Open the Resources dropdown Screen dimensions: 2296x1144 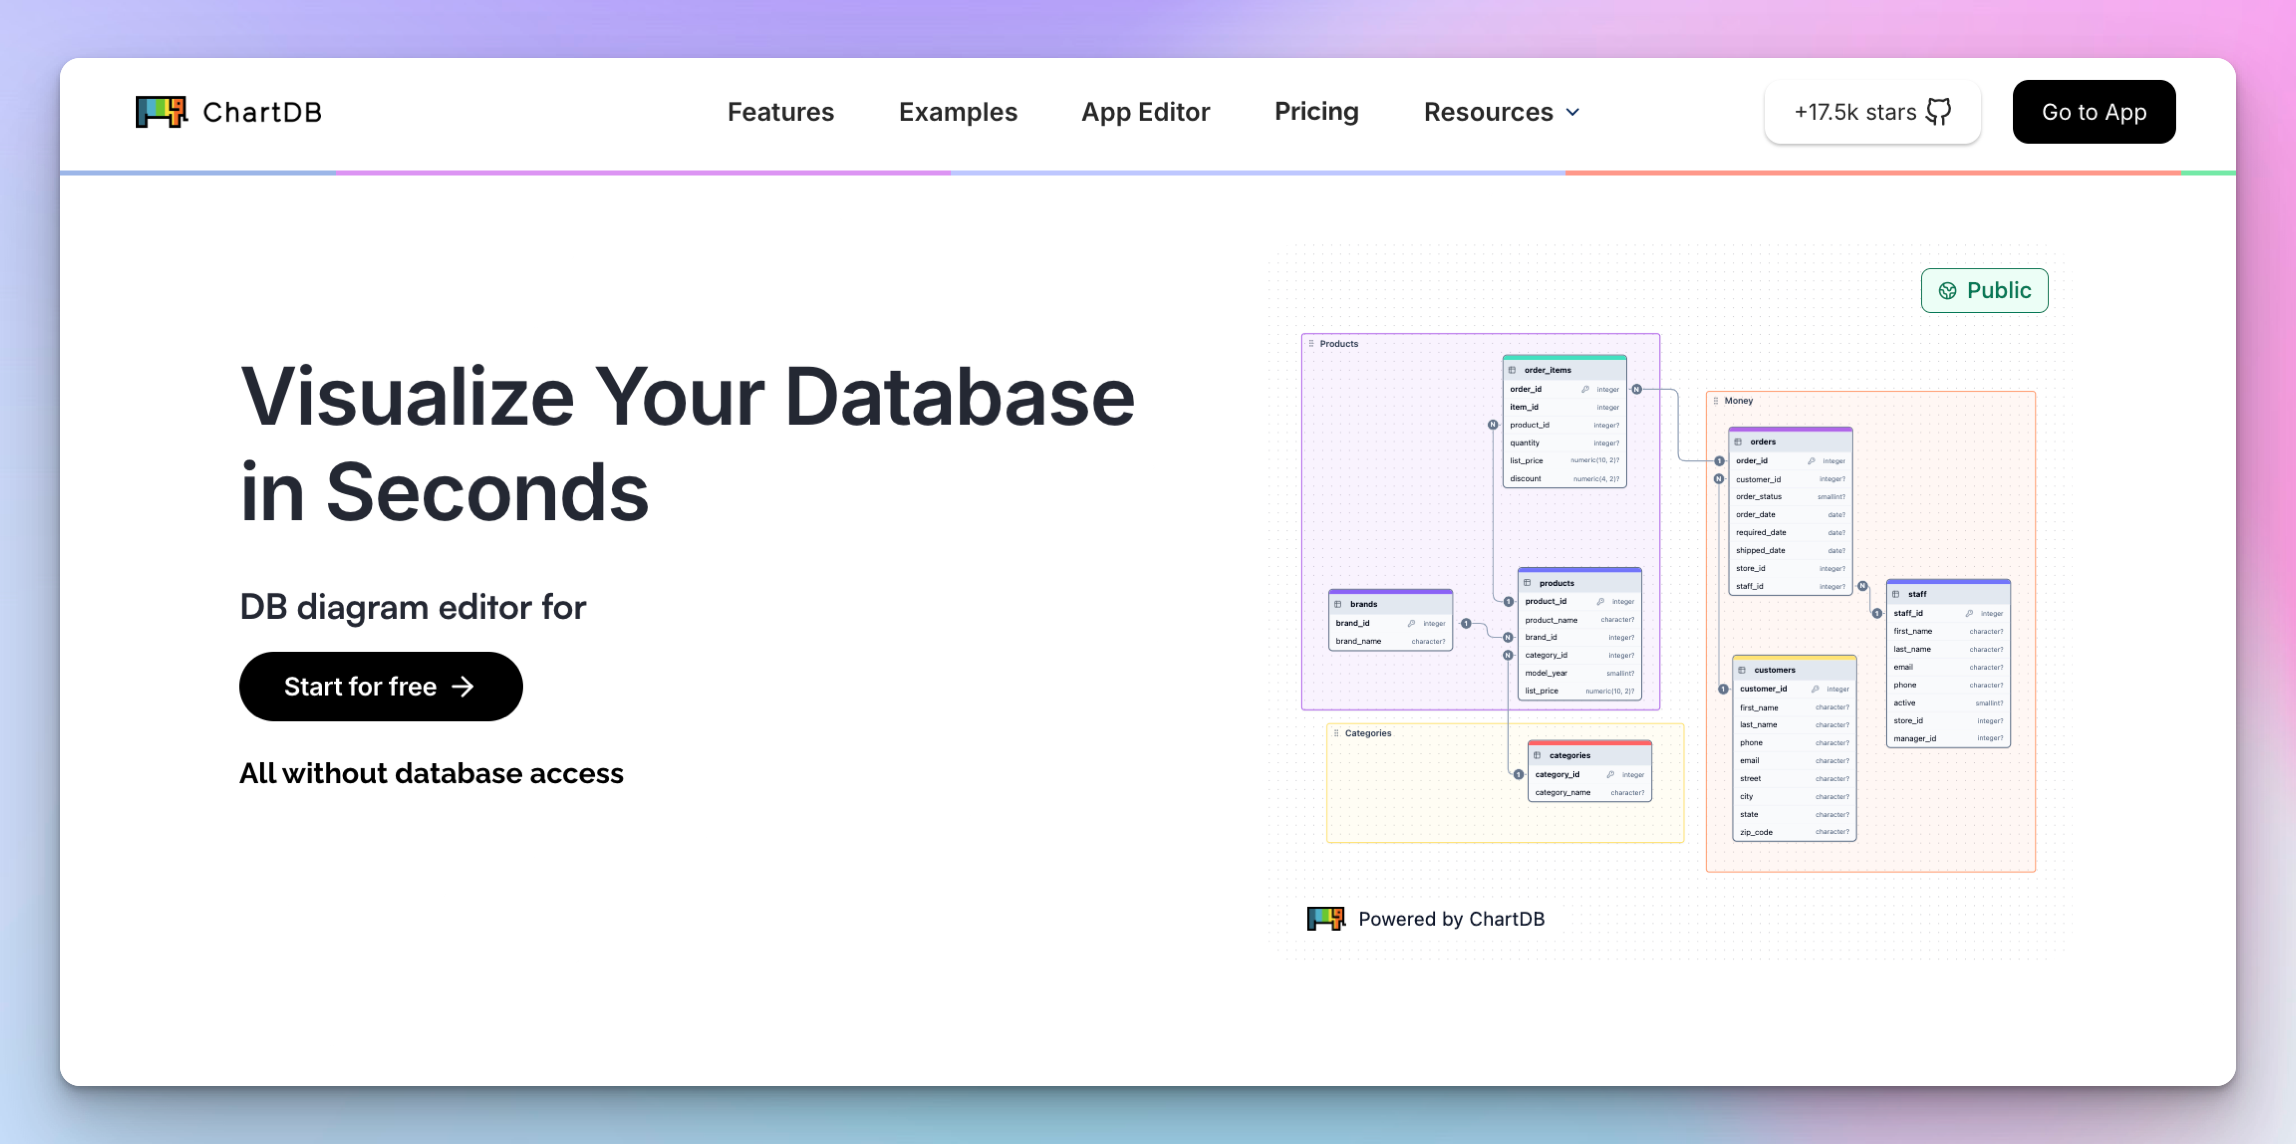pyautogui.click(x=1501, y=112)
